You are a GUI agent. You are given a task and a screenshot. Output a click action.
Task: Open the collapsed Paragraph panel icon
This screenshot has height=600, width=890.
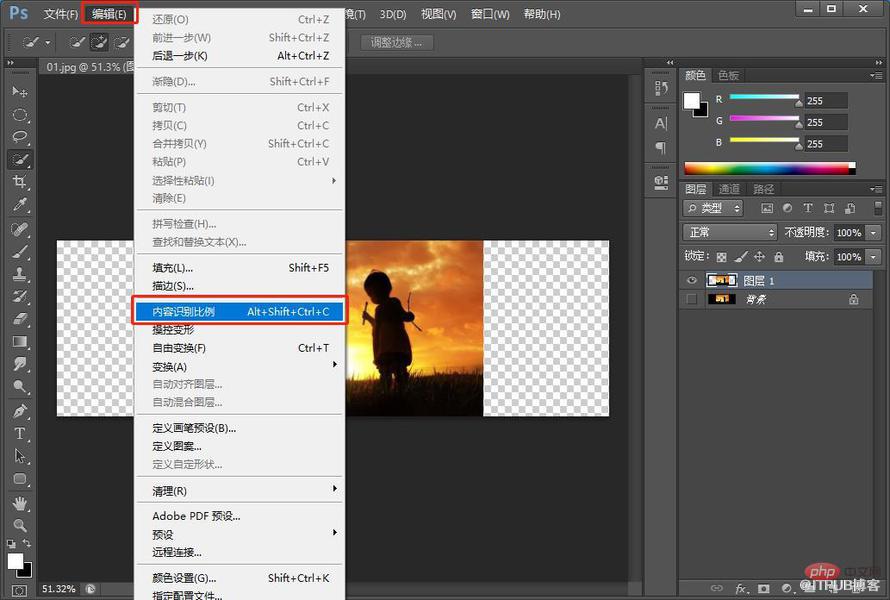(x=661, y=148)
